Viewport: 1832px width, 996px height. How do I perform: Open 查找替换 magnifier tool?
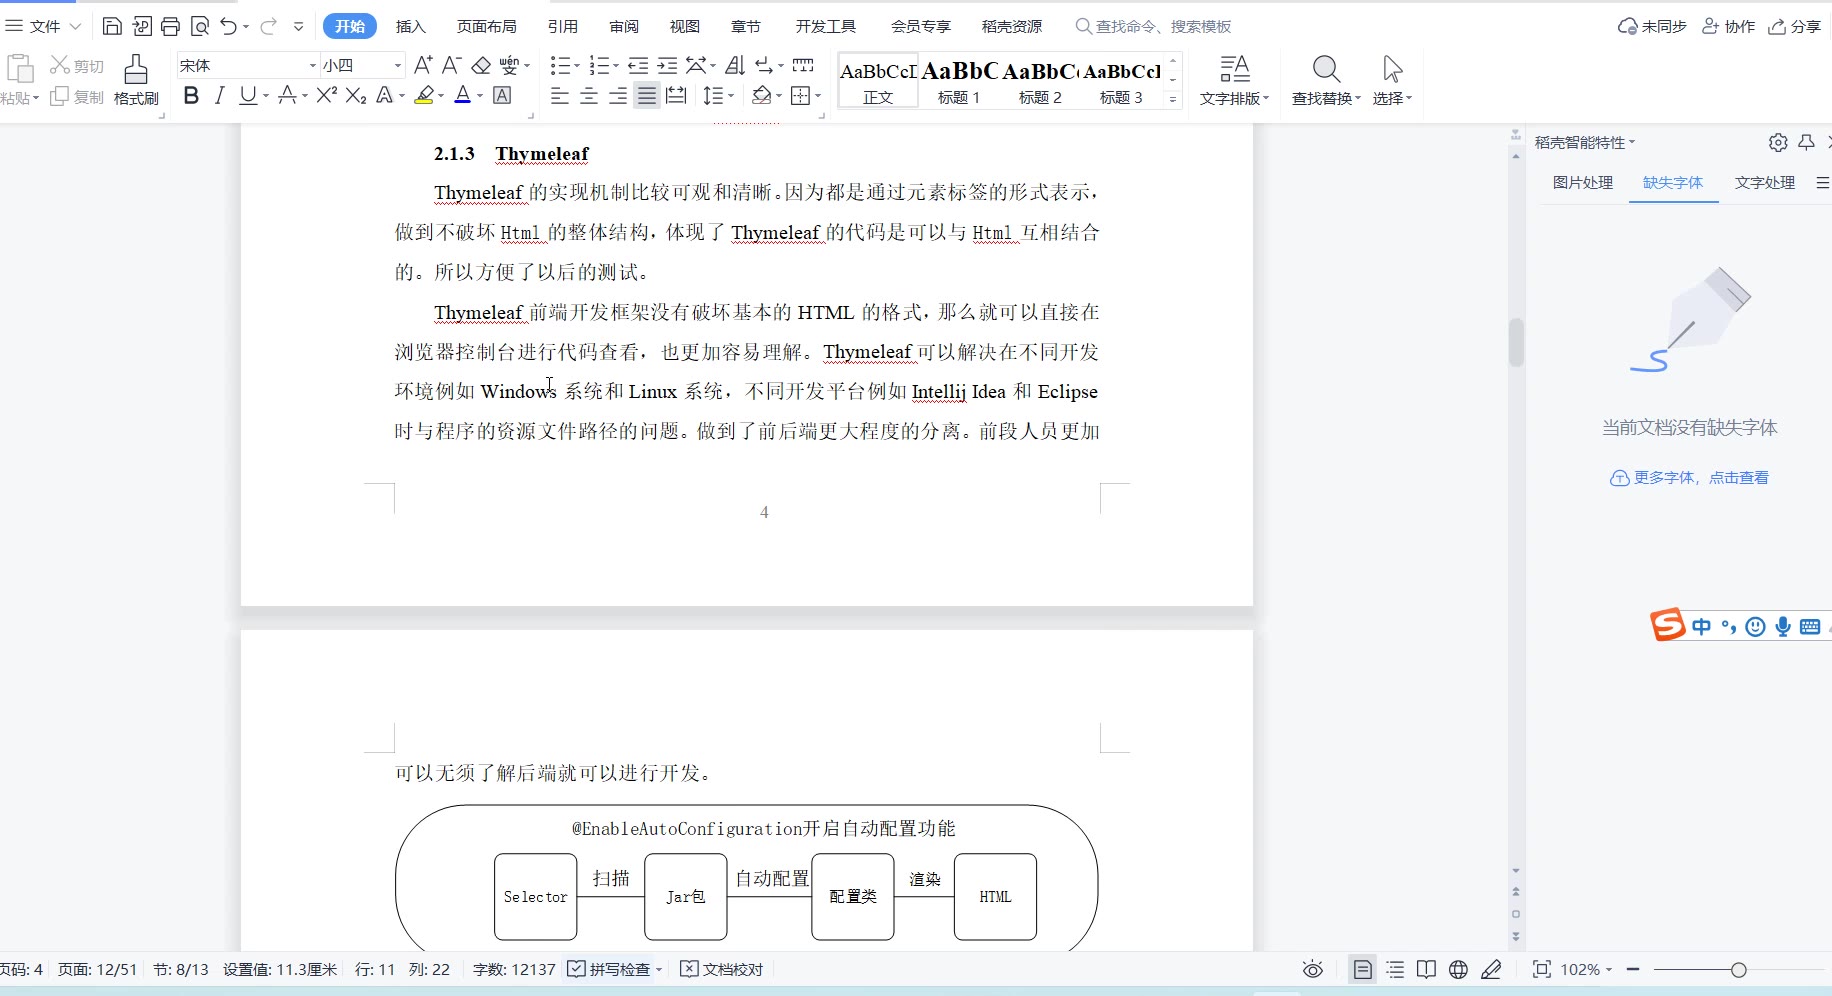[1326, 80]
